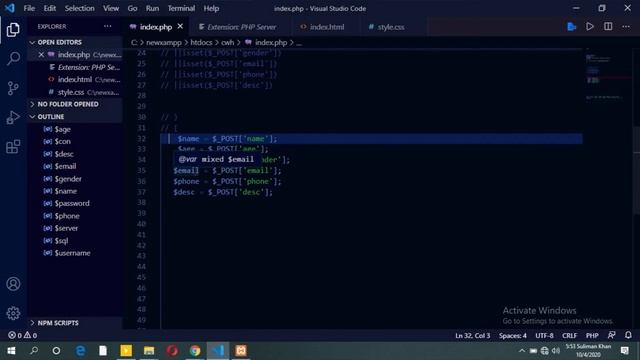The height and width of the screenshot is (360, 640).
Task: Click the PHP Server blue icon in editor toolbar
Action: point(571,27)
